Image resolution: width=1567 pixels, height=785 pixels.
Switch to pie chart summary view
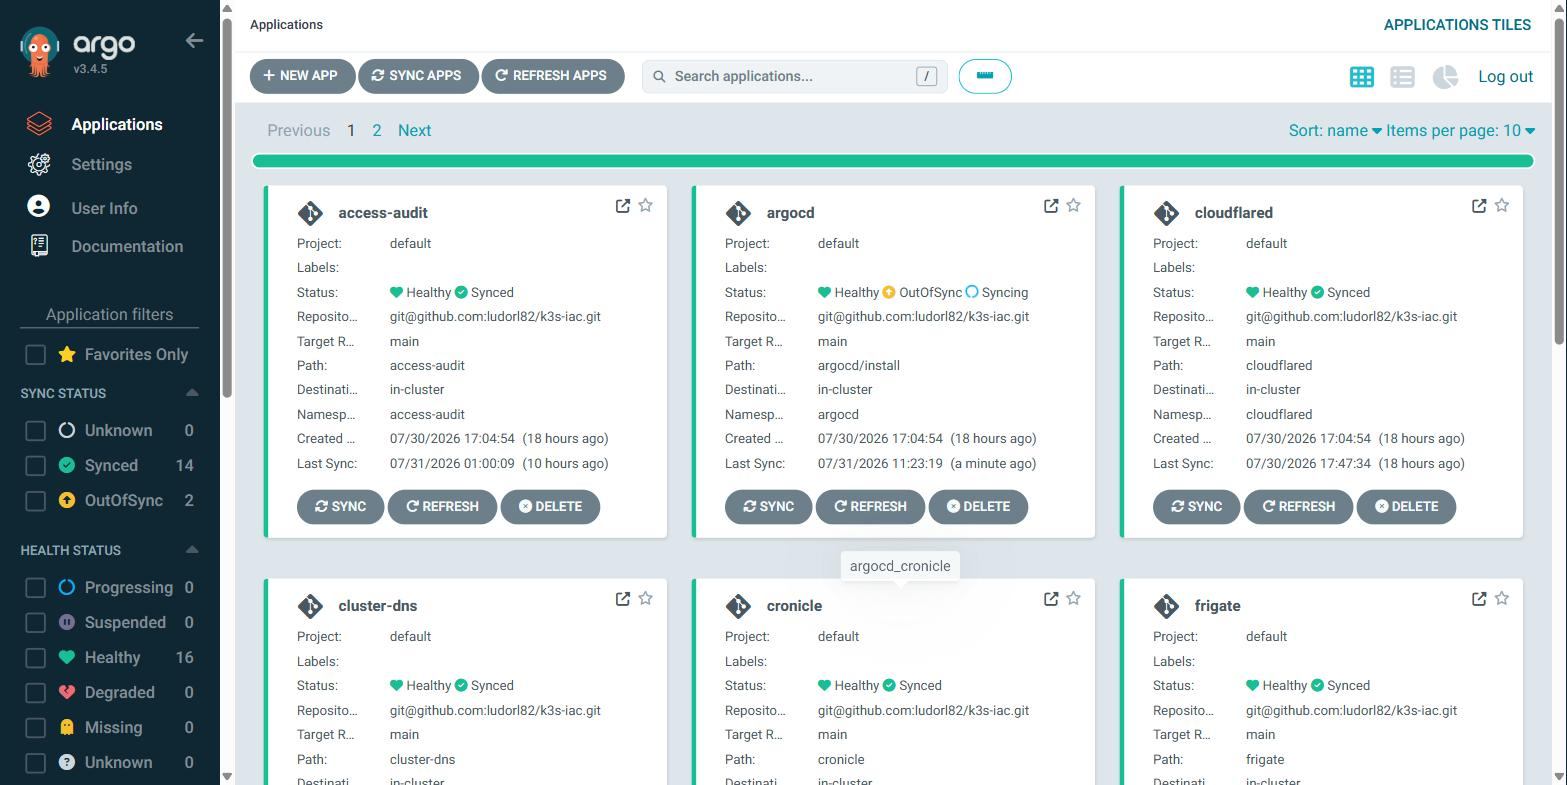[x=1445, y=77]
